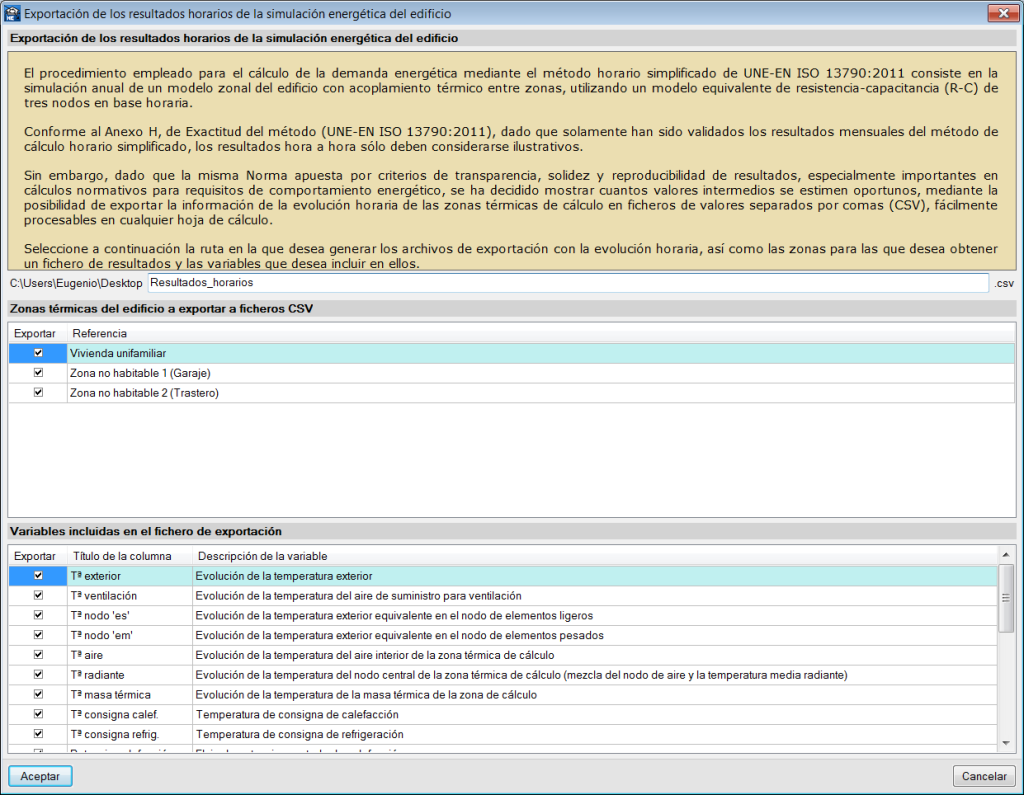Click description about nodo de elementos ligeros
The image size is (1024, 795).
595,615
